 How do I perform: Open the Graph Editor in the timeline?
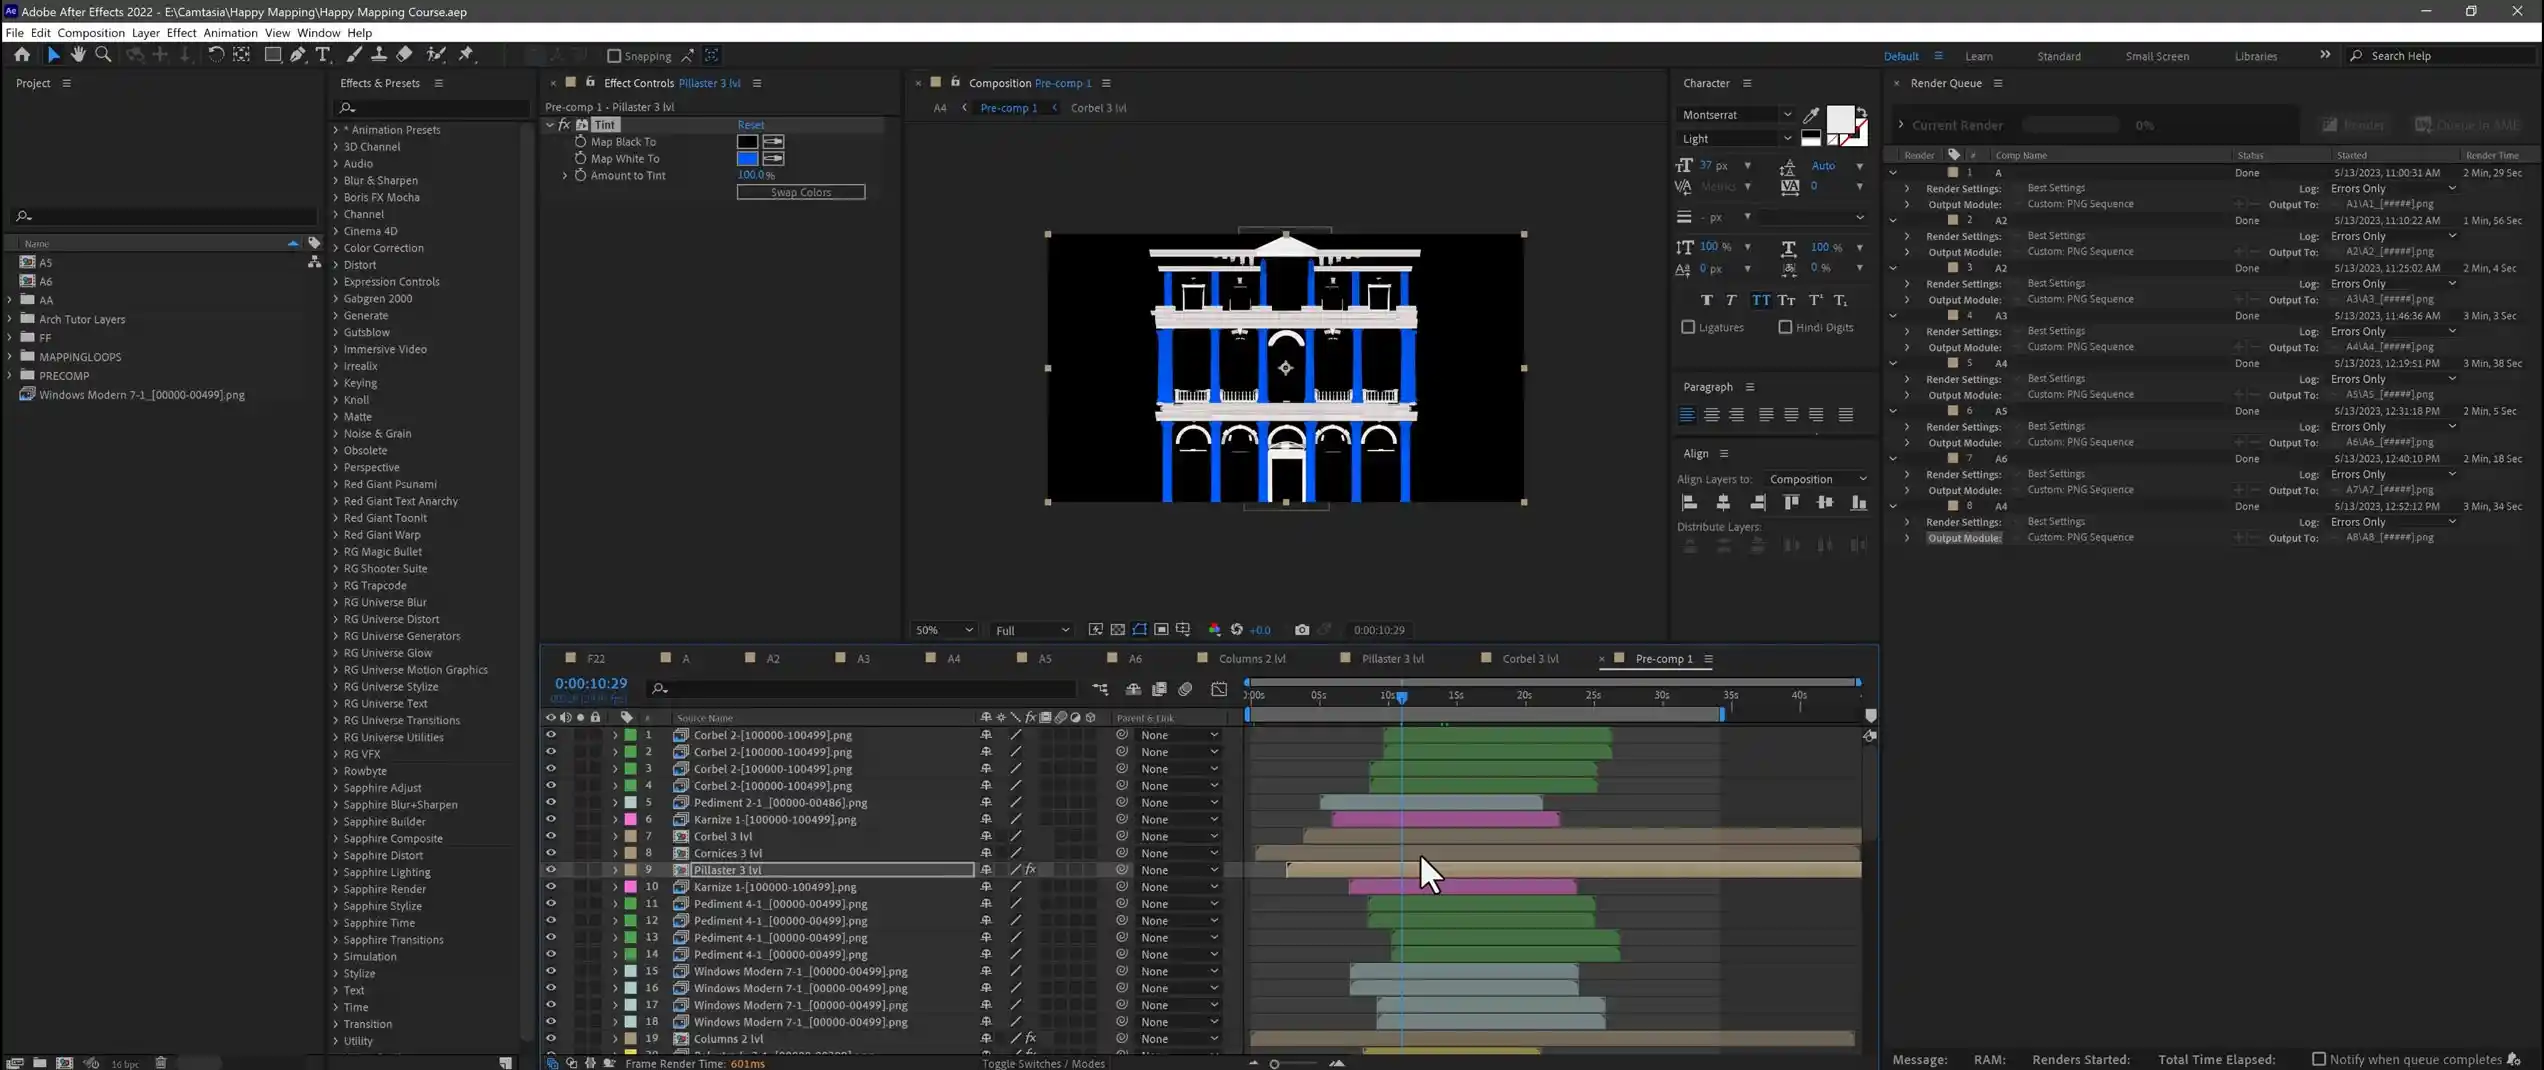(x=1219, y=689)
